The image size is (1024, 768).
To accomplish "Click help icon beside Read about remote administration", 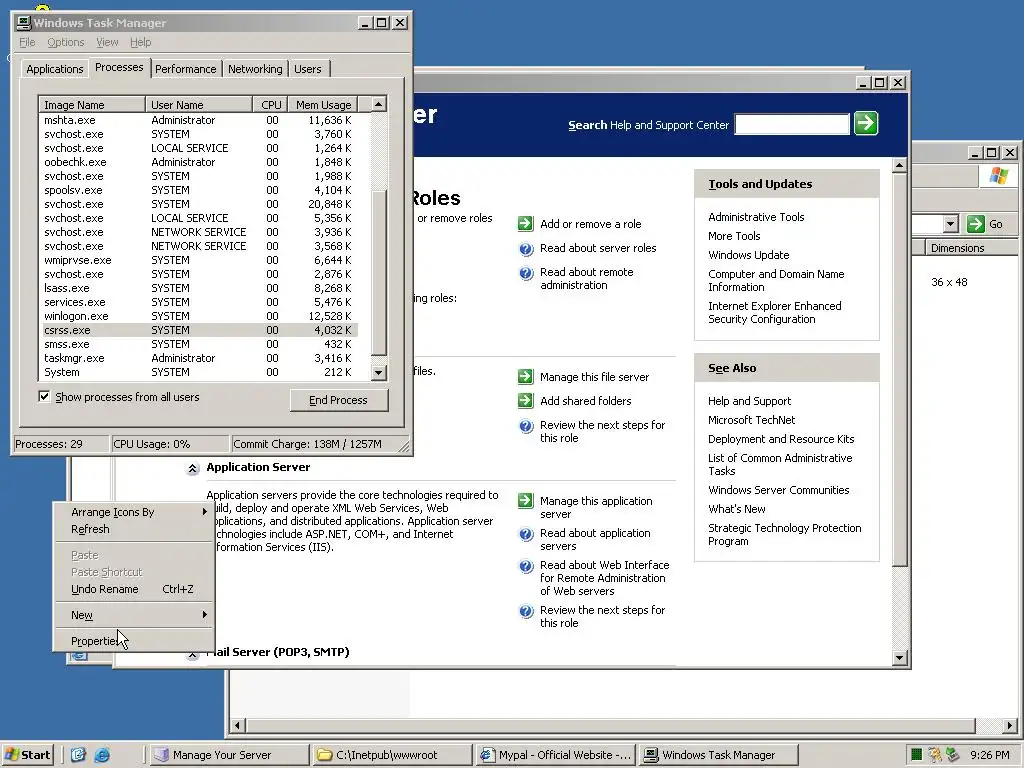I will (526, 273).
